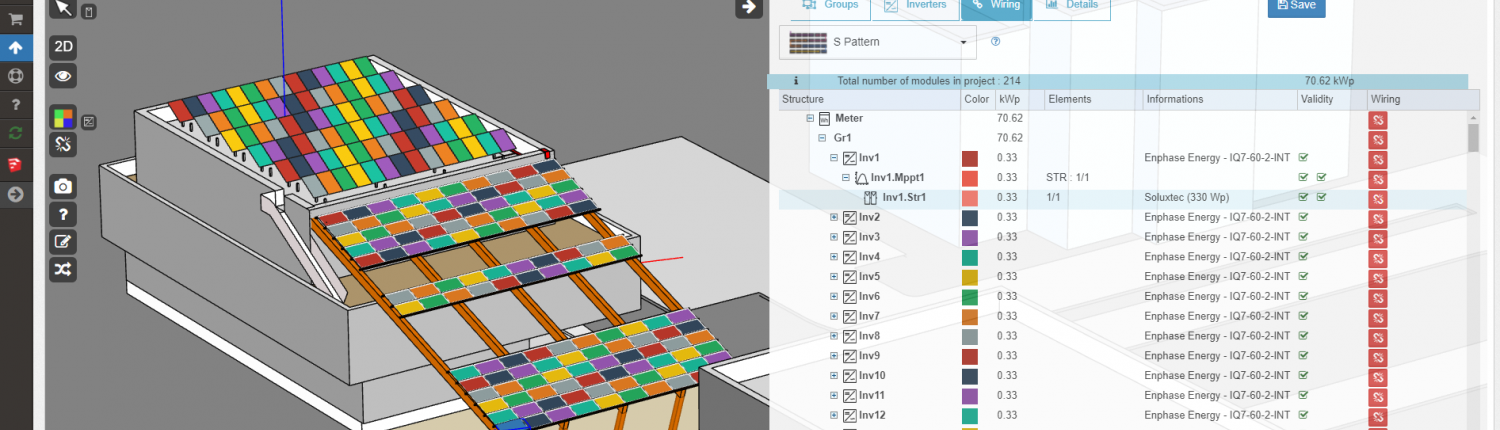
Task: Click the Inv12 row red wiring button
Action: (x=1378, y=415)
